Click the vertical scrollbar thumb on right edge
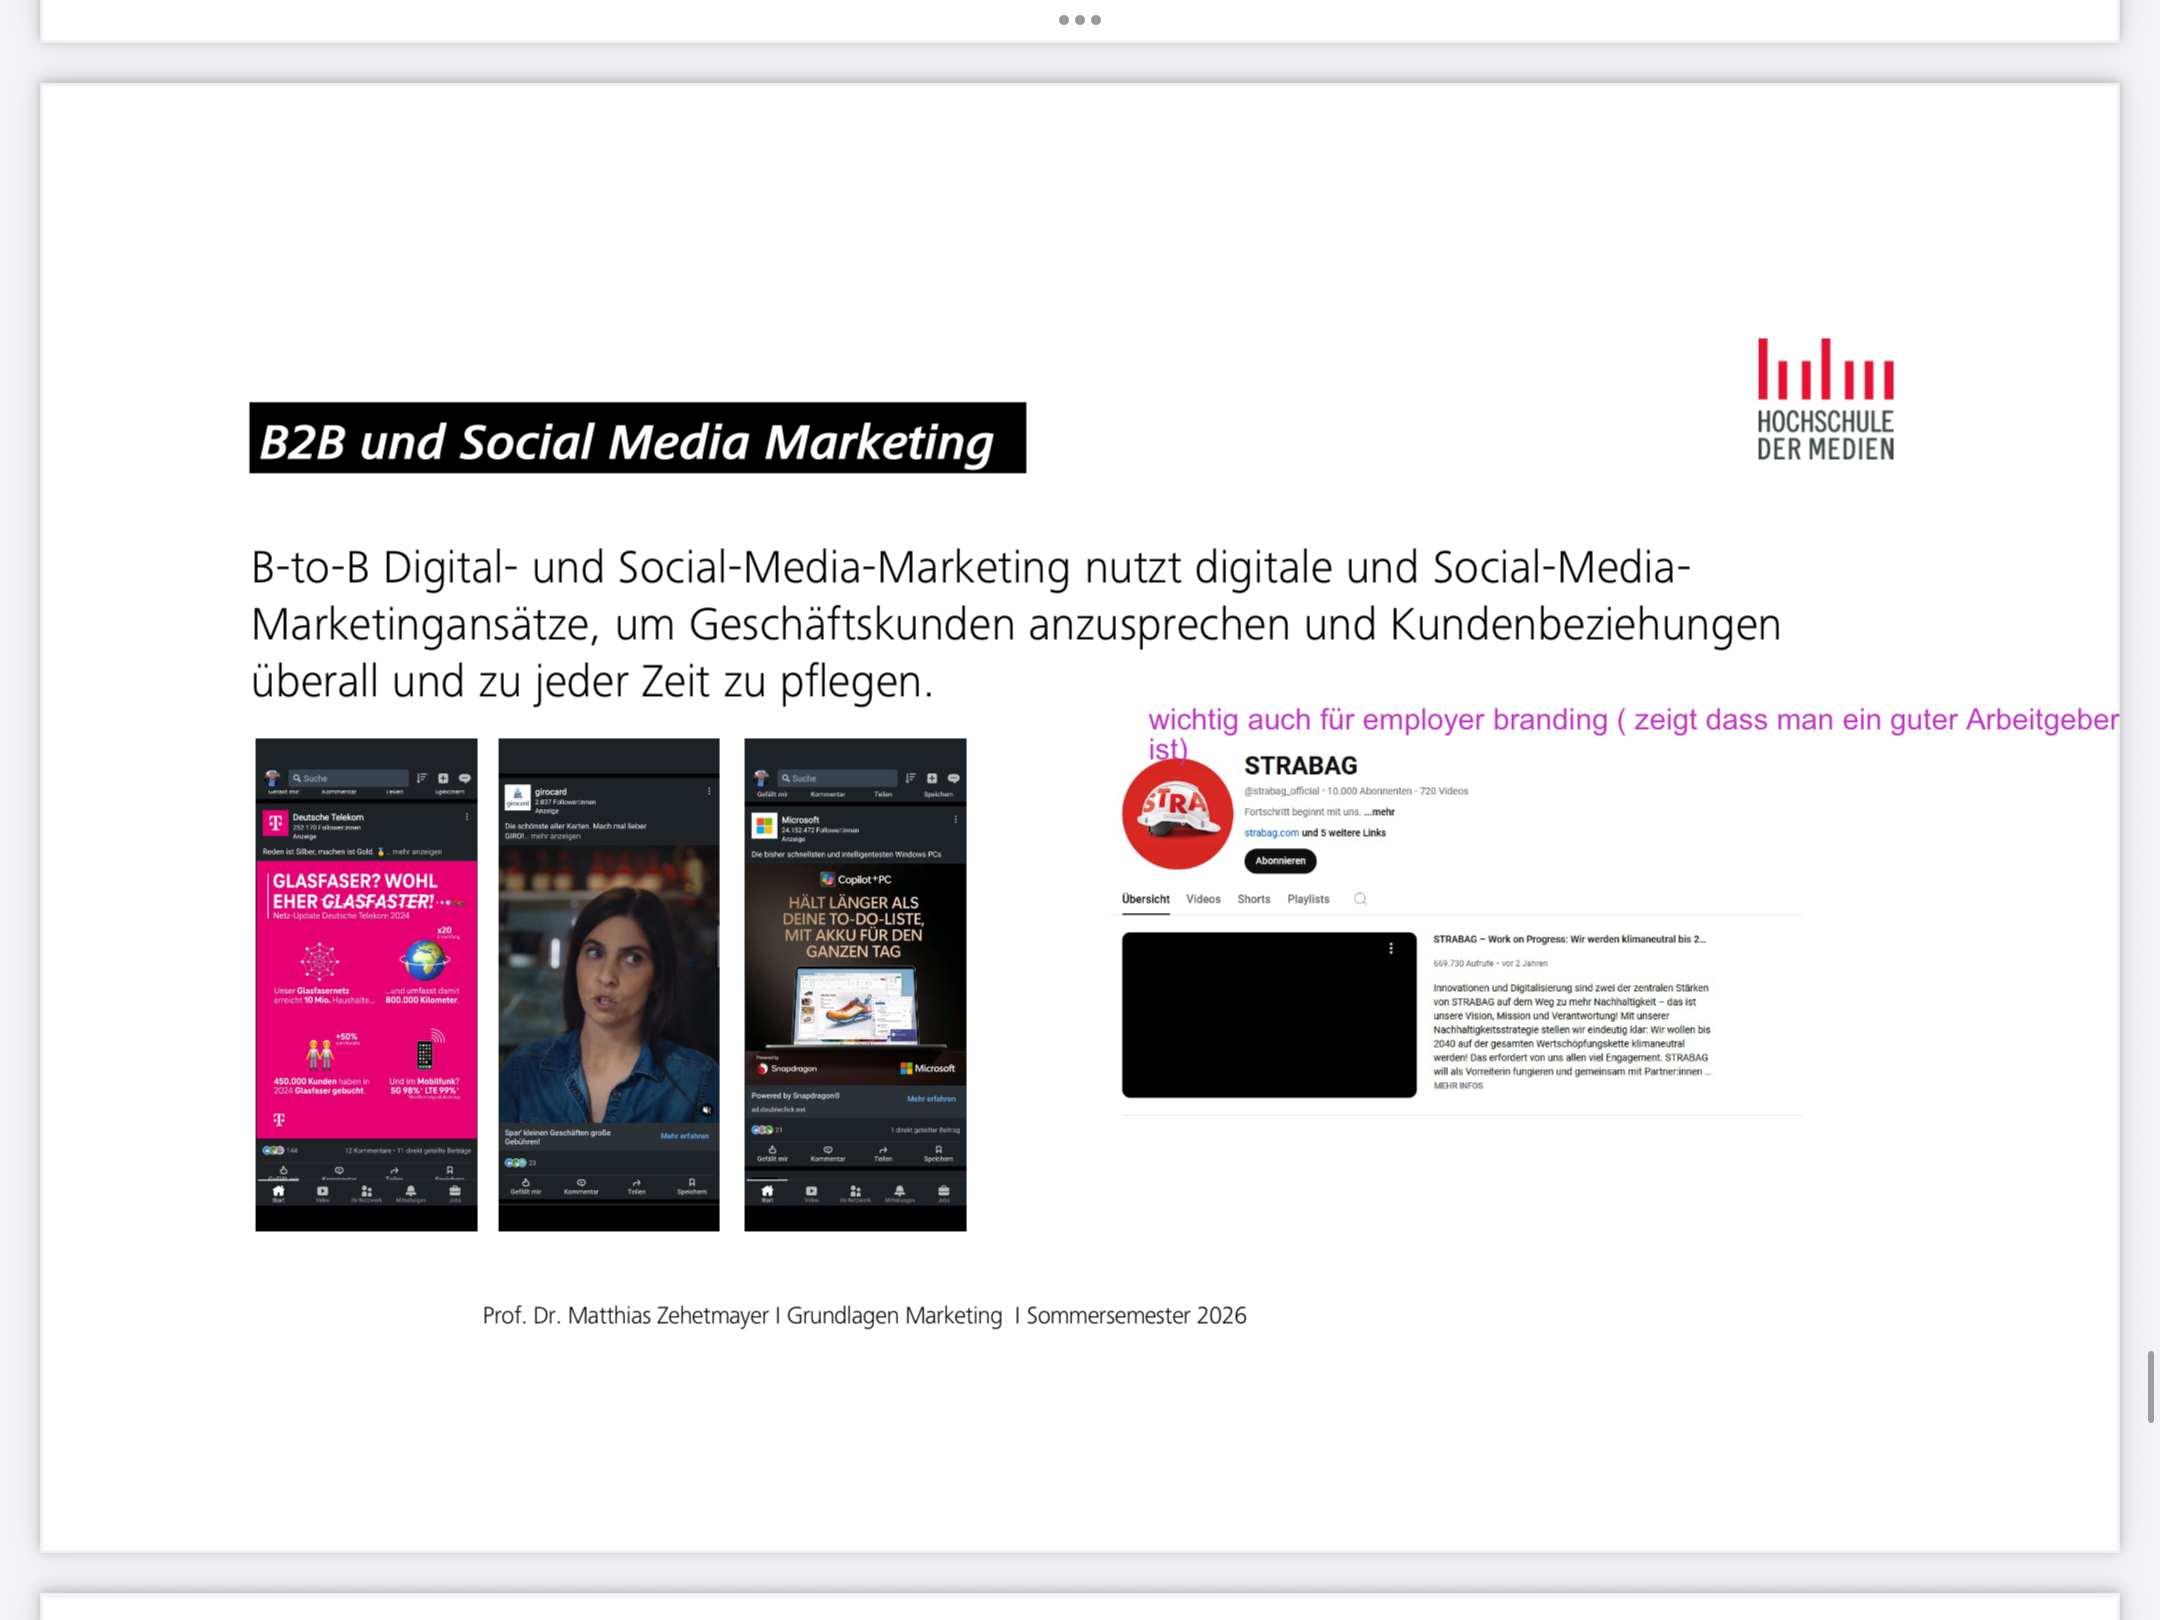 click(2150, 1386)
